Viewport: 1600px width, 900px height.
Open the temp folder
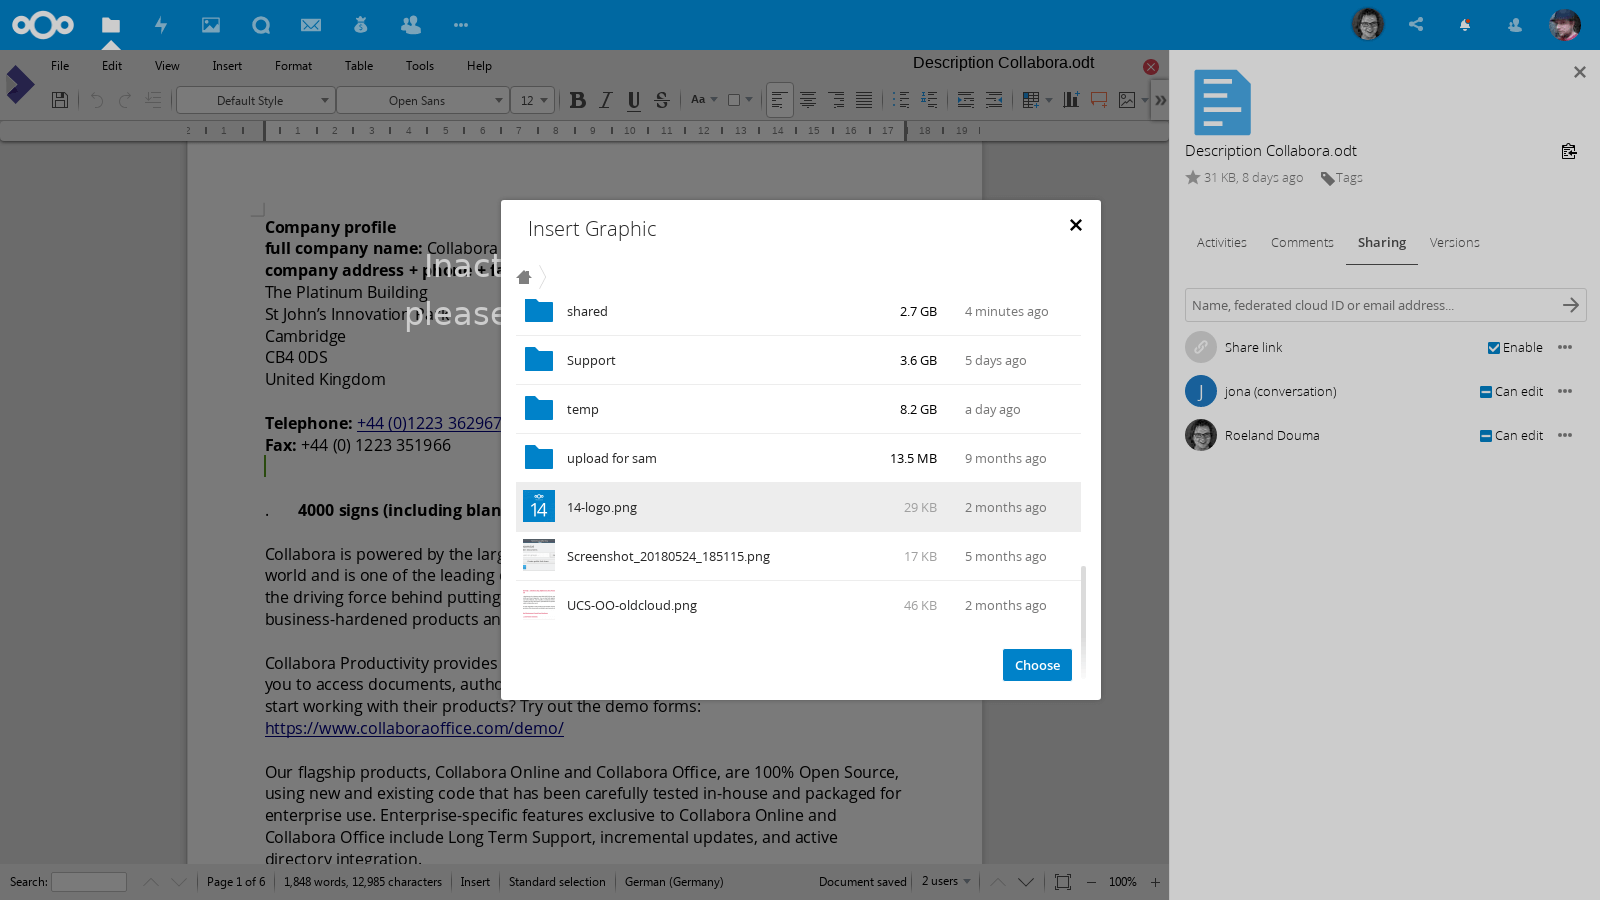(798, 409)
